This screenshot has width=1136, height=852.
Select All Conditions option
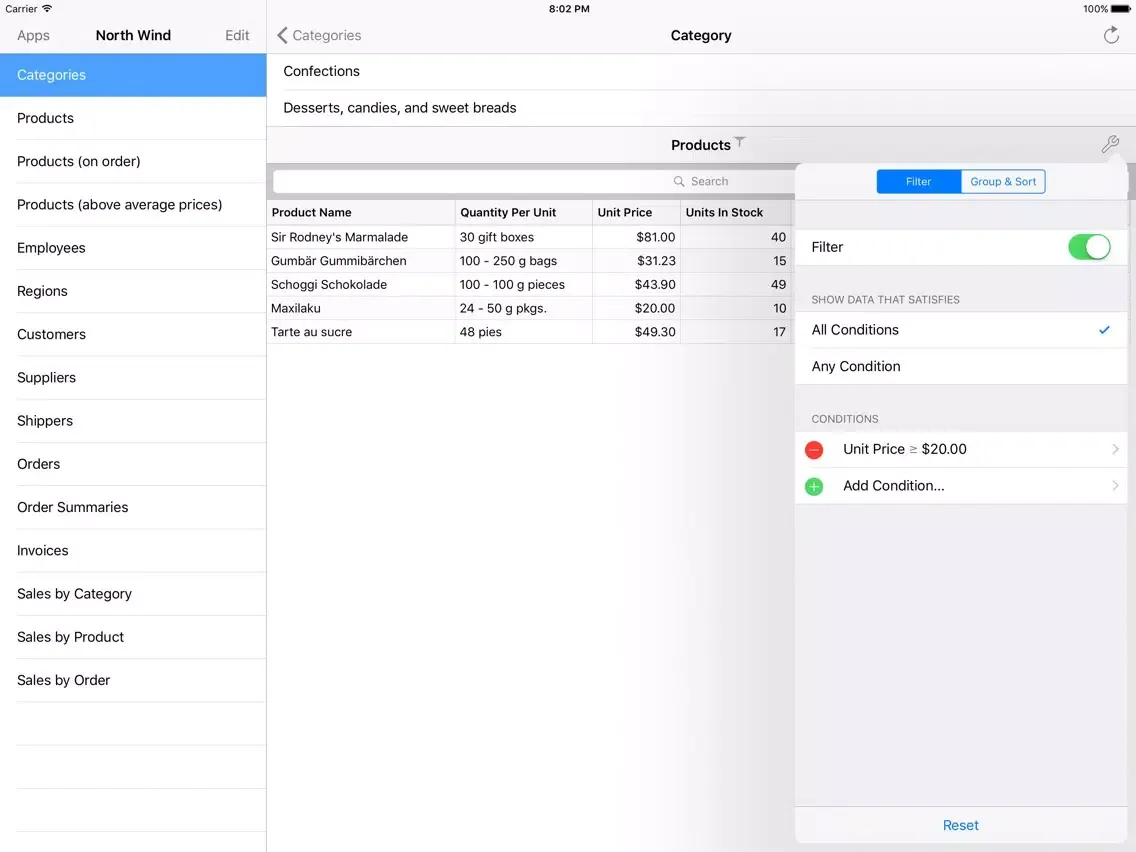pyautogui.click(x=961, y=330)
